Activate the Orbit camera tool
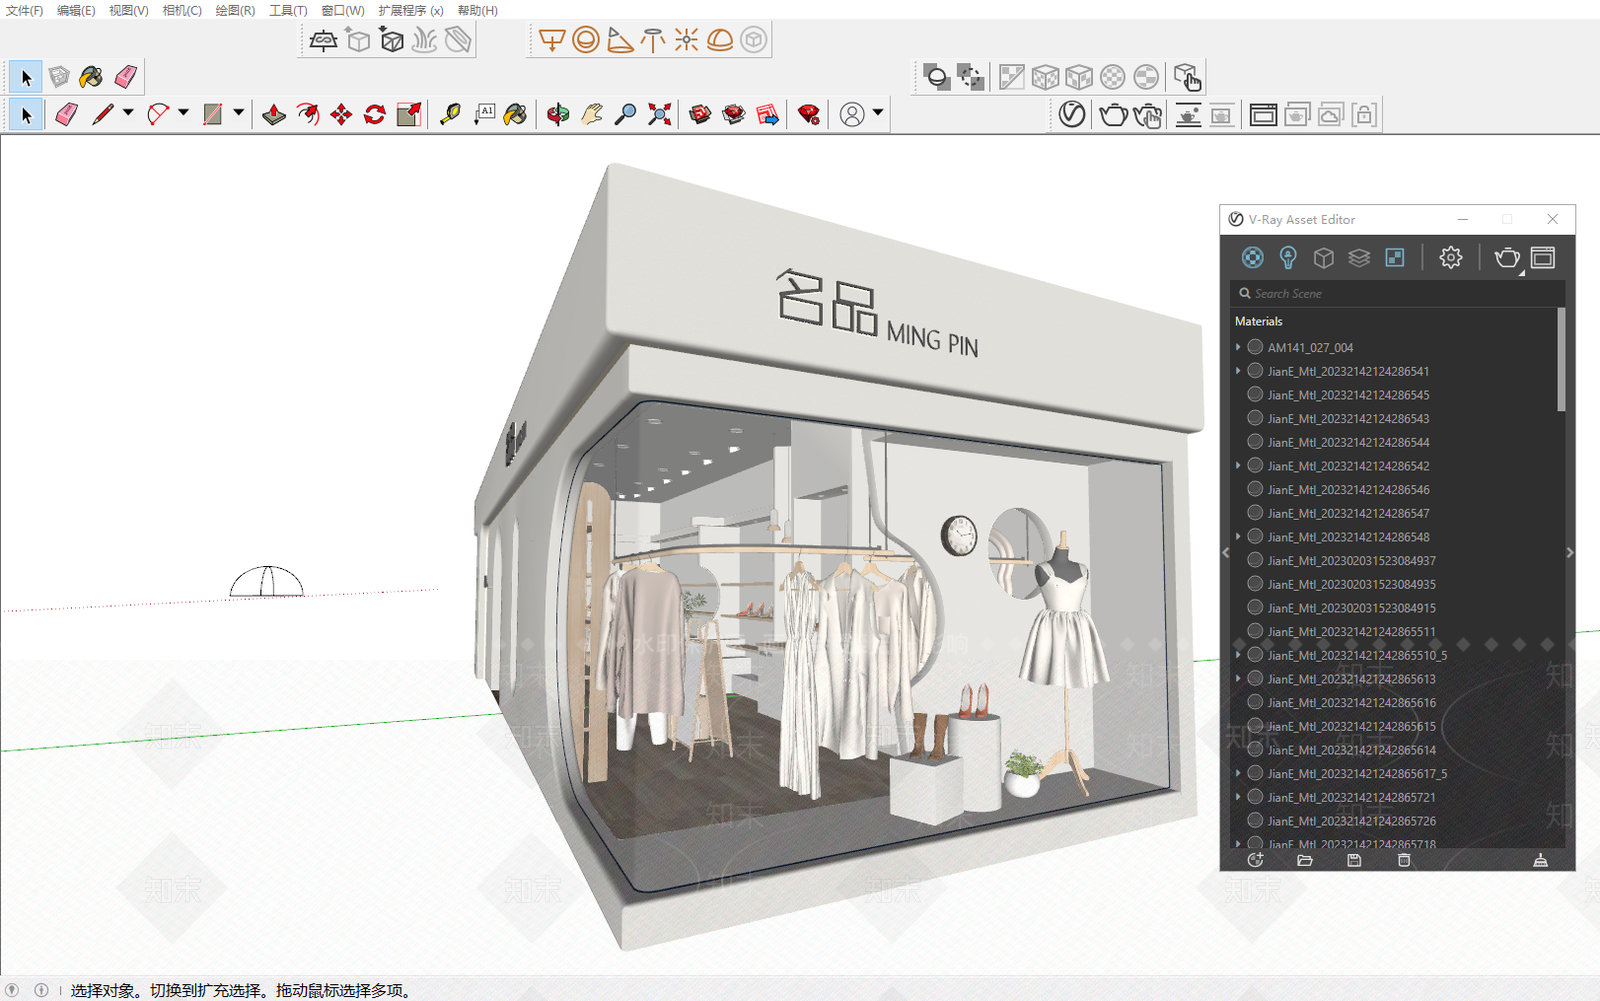This screenshot has width=1600, height=1001. point(558,114)
